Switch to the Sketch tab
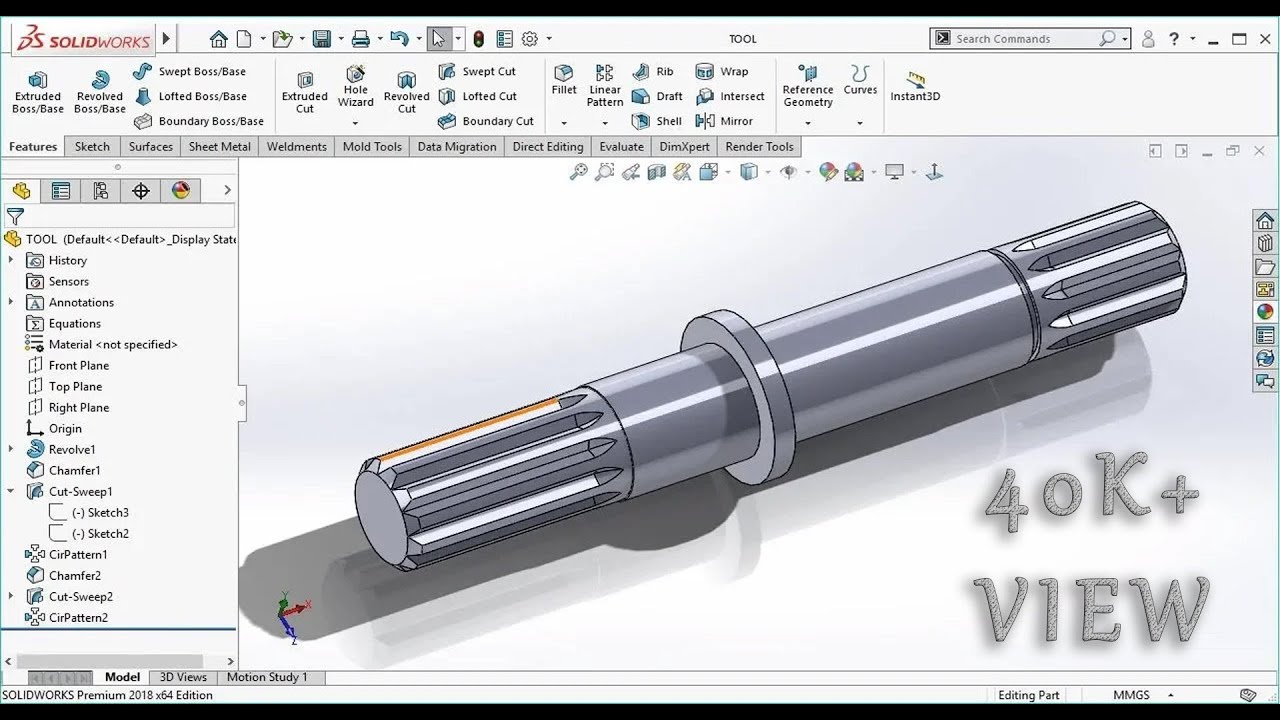Viewport: 1280px width, 720px height. 92,146
